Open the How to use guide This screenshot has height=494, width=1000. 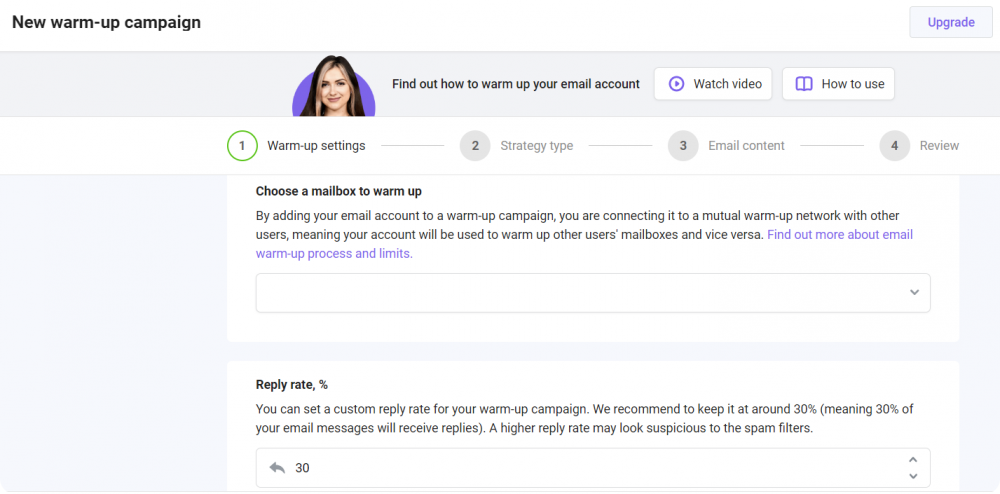click(838, 84)
